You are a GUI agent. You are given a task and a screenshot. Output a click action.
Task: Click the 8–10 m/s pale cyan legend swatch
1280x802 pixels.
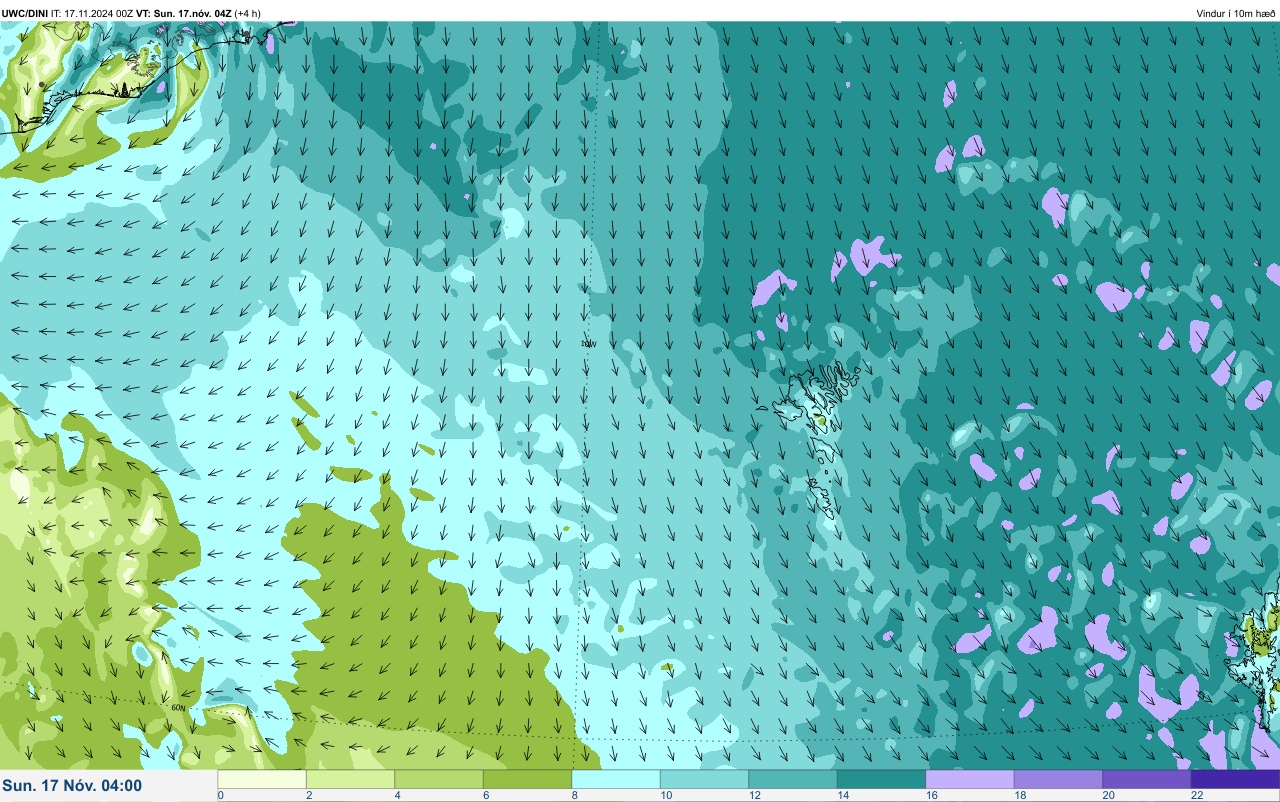[x=616, y=779]
